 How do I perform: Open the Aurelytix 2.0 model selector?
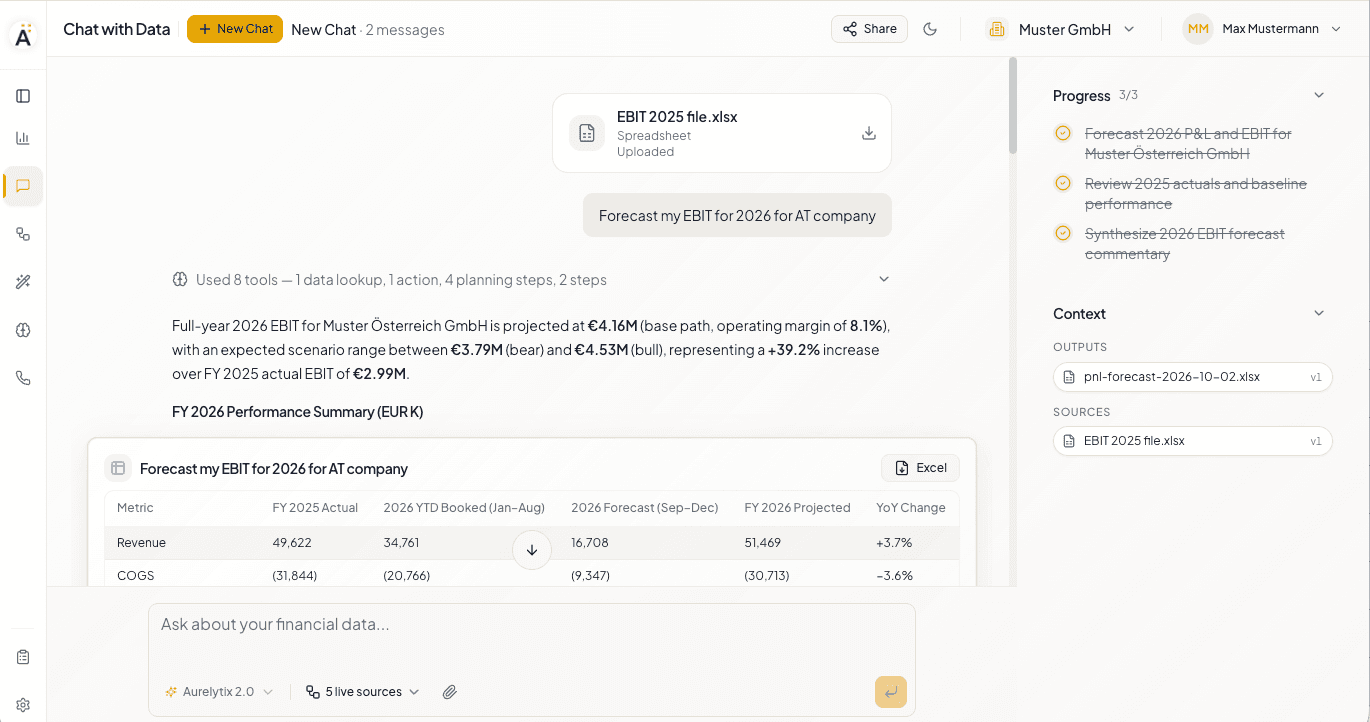pyautogui.click(x=219, y=692)
